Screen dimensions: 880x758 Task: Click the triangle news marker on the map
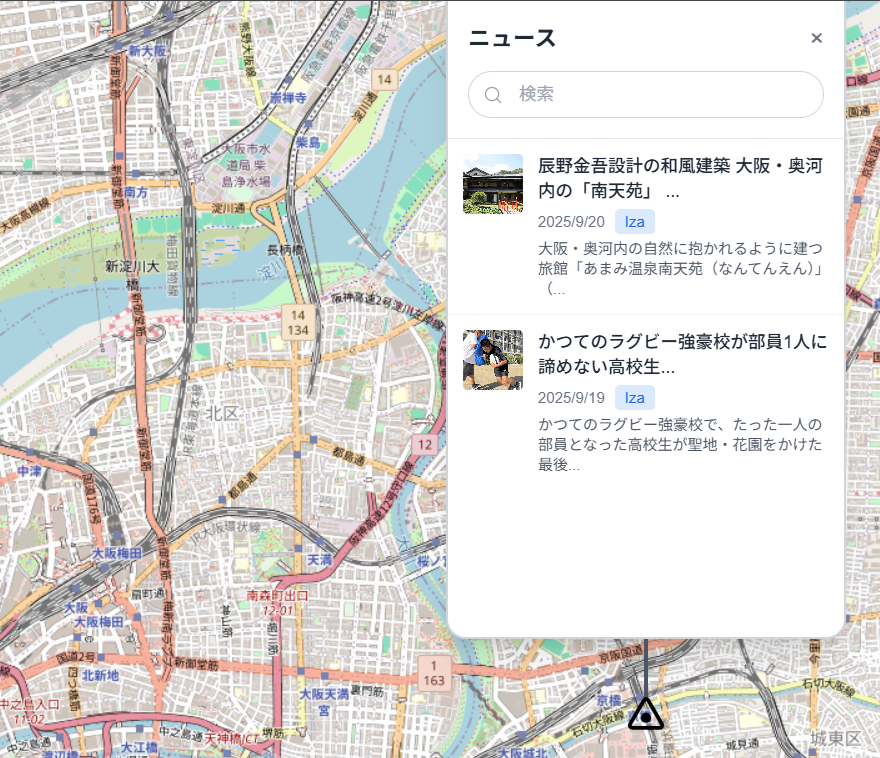[646, 715]
